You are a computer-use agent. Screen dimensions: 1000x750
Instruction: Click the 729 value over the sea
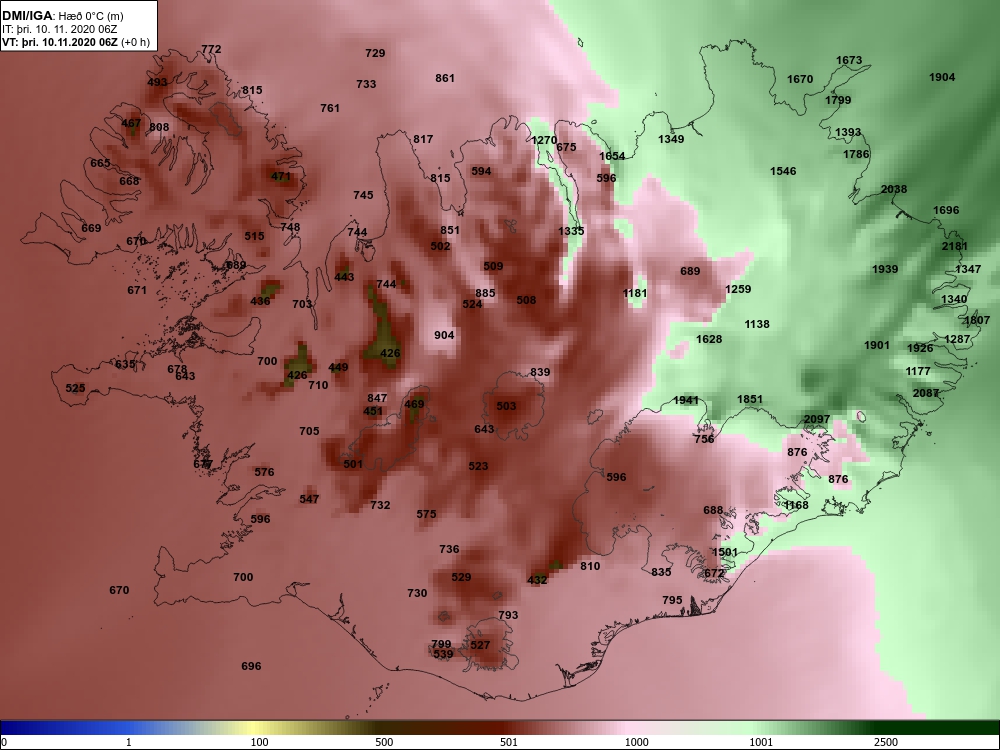[x=375, y=53]
